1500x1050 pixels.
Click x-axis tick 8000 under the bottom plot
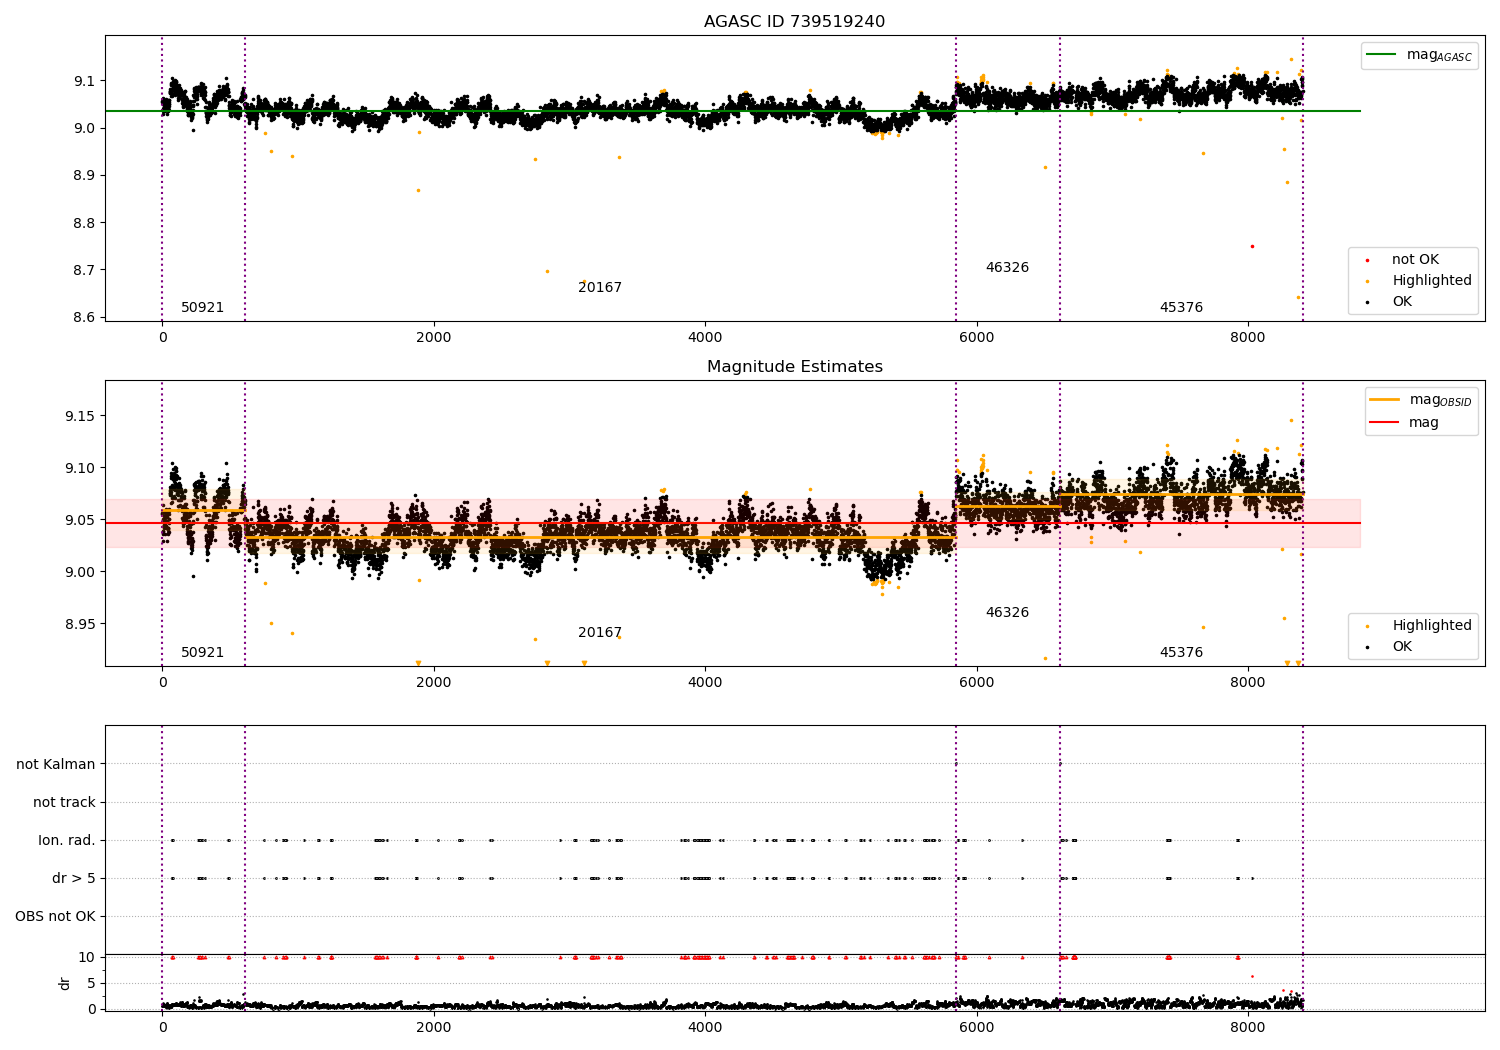[1248, 1028]
